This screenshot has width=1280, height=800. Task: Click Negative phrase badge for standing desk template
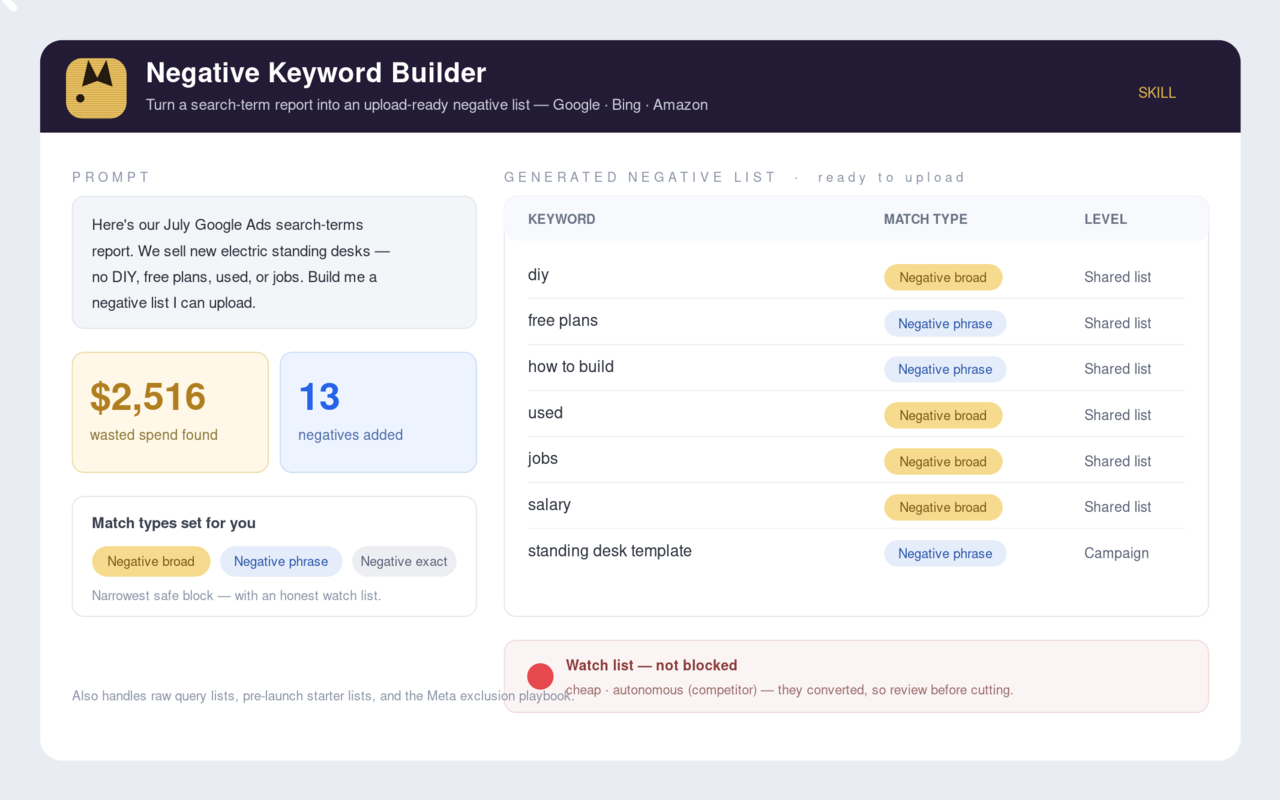(945, 553)
